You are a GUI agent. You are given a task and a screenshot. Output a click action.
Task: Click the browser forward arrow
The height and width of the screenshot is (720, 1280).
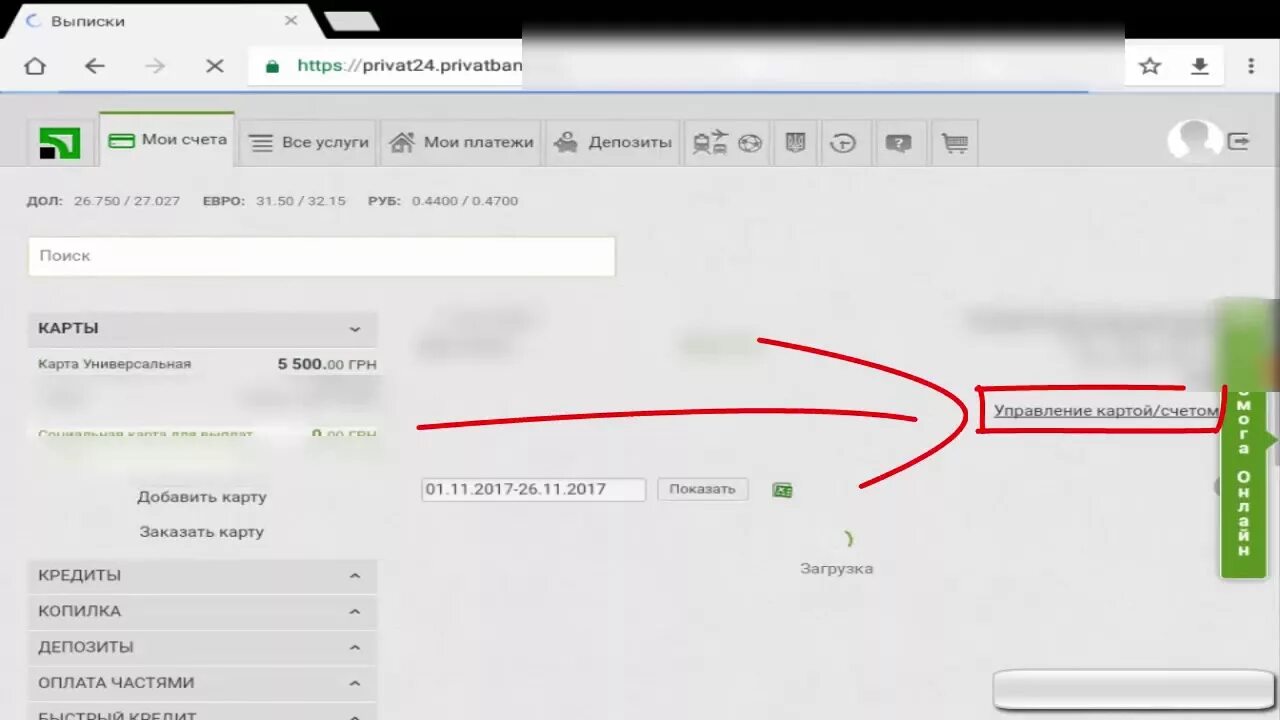(155, 66)
